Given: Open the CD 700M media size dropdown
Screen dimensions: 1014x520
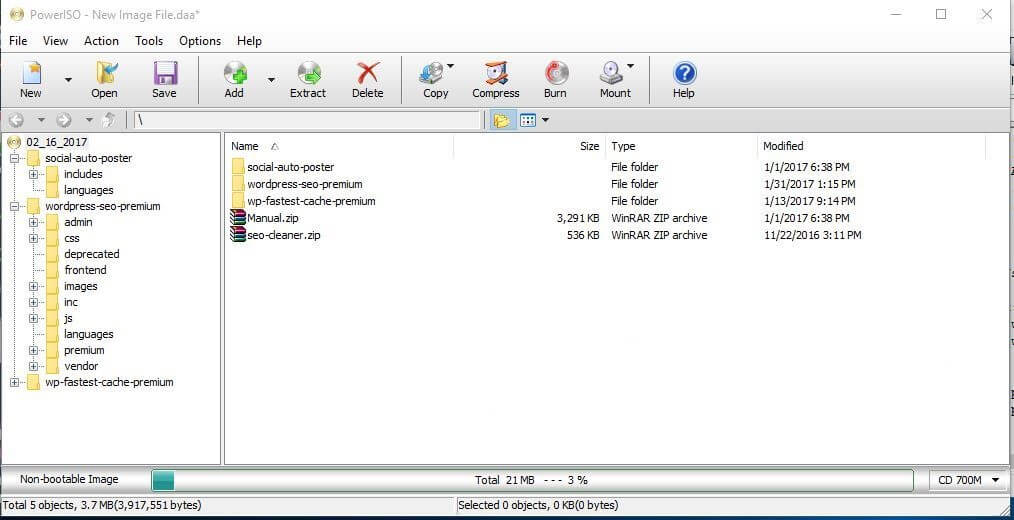Looking at the screenshot, I should click(968, 480).
